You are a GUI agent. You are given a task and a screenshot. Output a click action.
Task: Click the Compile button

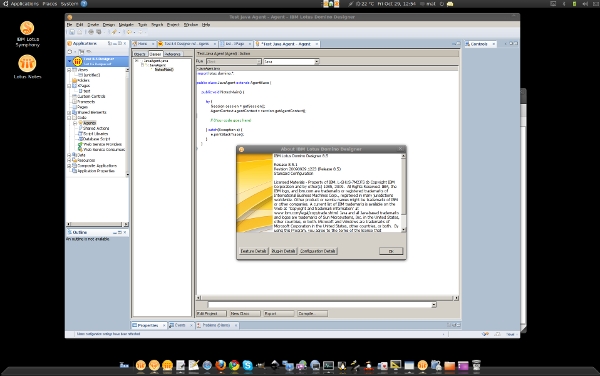312,313
